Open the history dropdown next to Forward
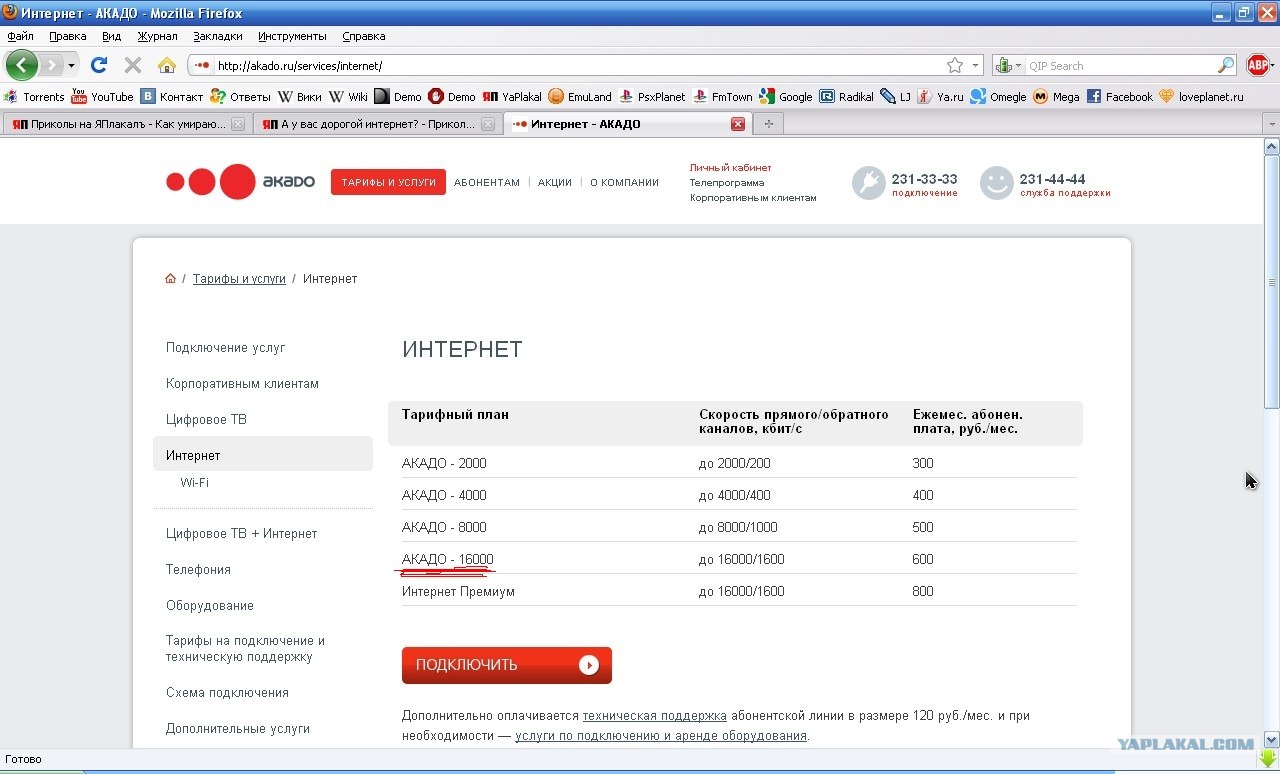The height and width of the screenshot is (774, 1280). pyautogui.click(x=71, y=66)
